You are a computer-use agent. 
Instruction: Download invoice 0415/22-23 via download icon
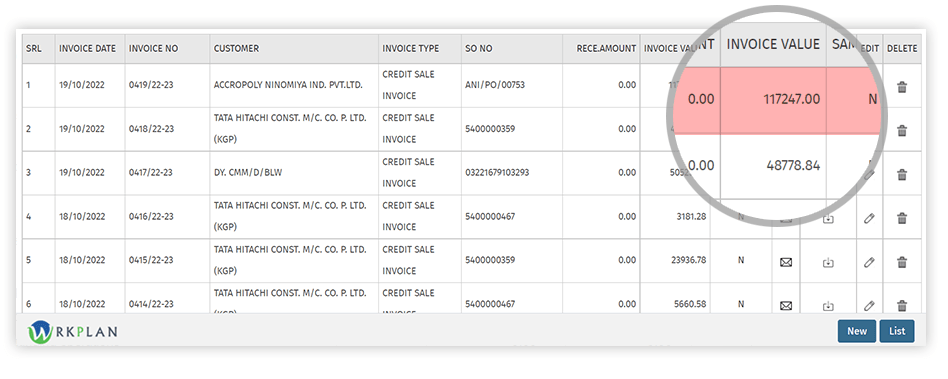tap(828, 262)
